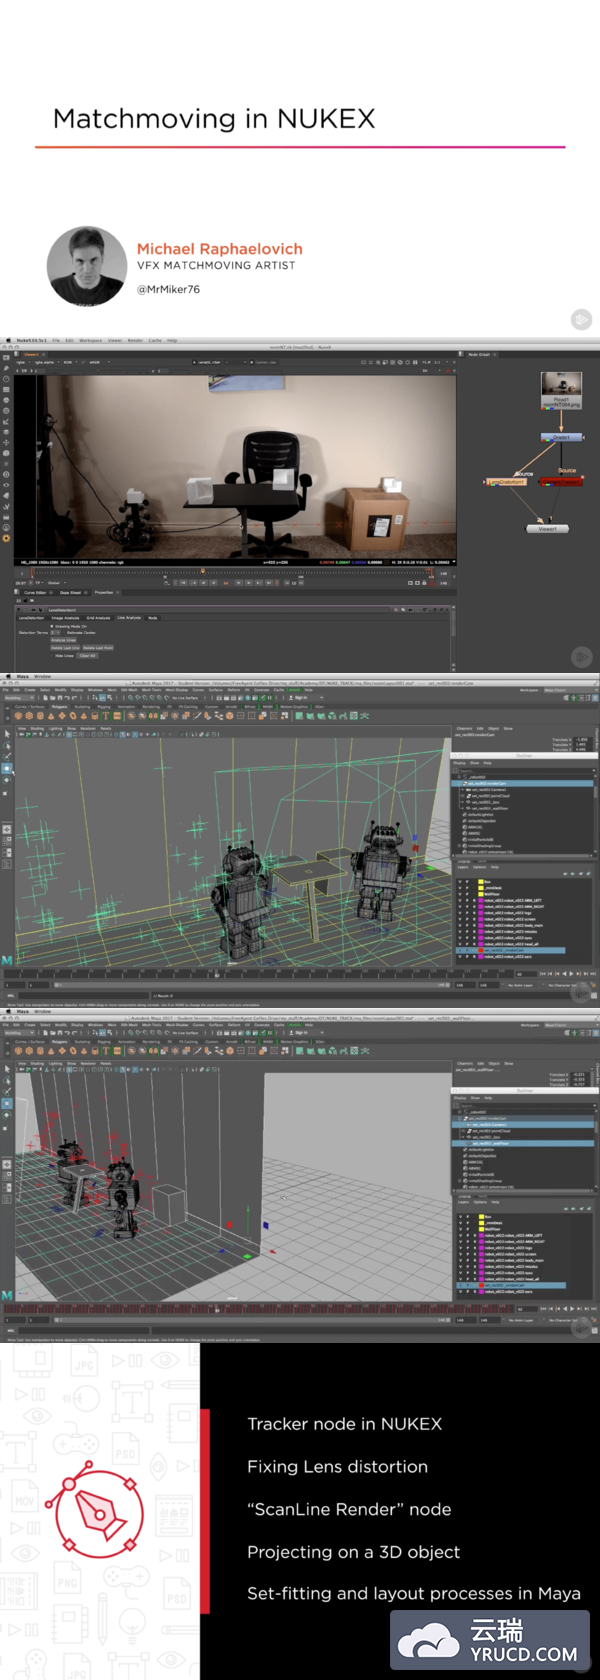Click the polygon sphere shelf icon in green-wireframe Maya
The width and height of the screenshot is (600, 1680).
coord(18,716)
